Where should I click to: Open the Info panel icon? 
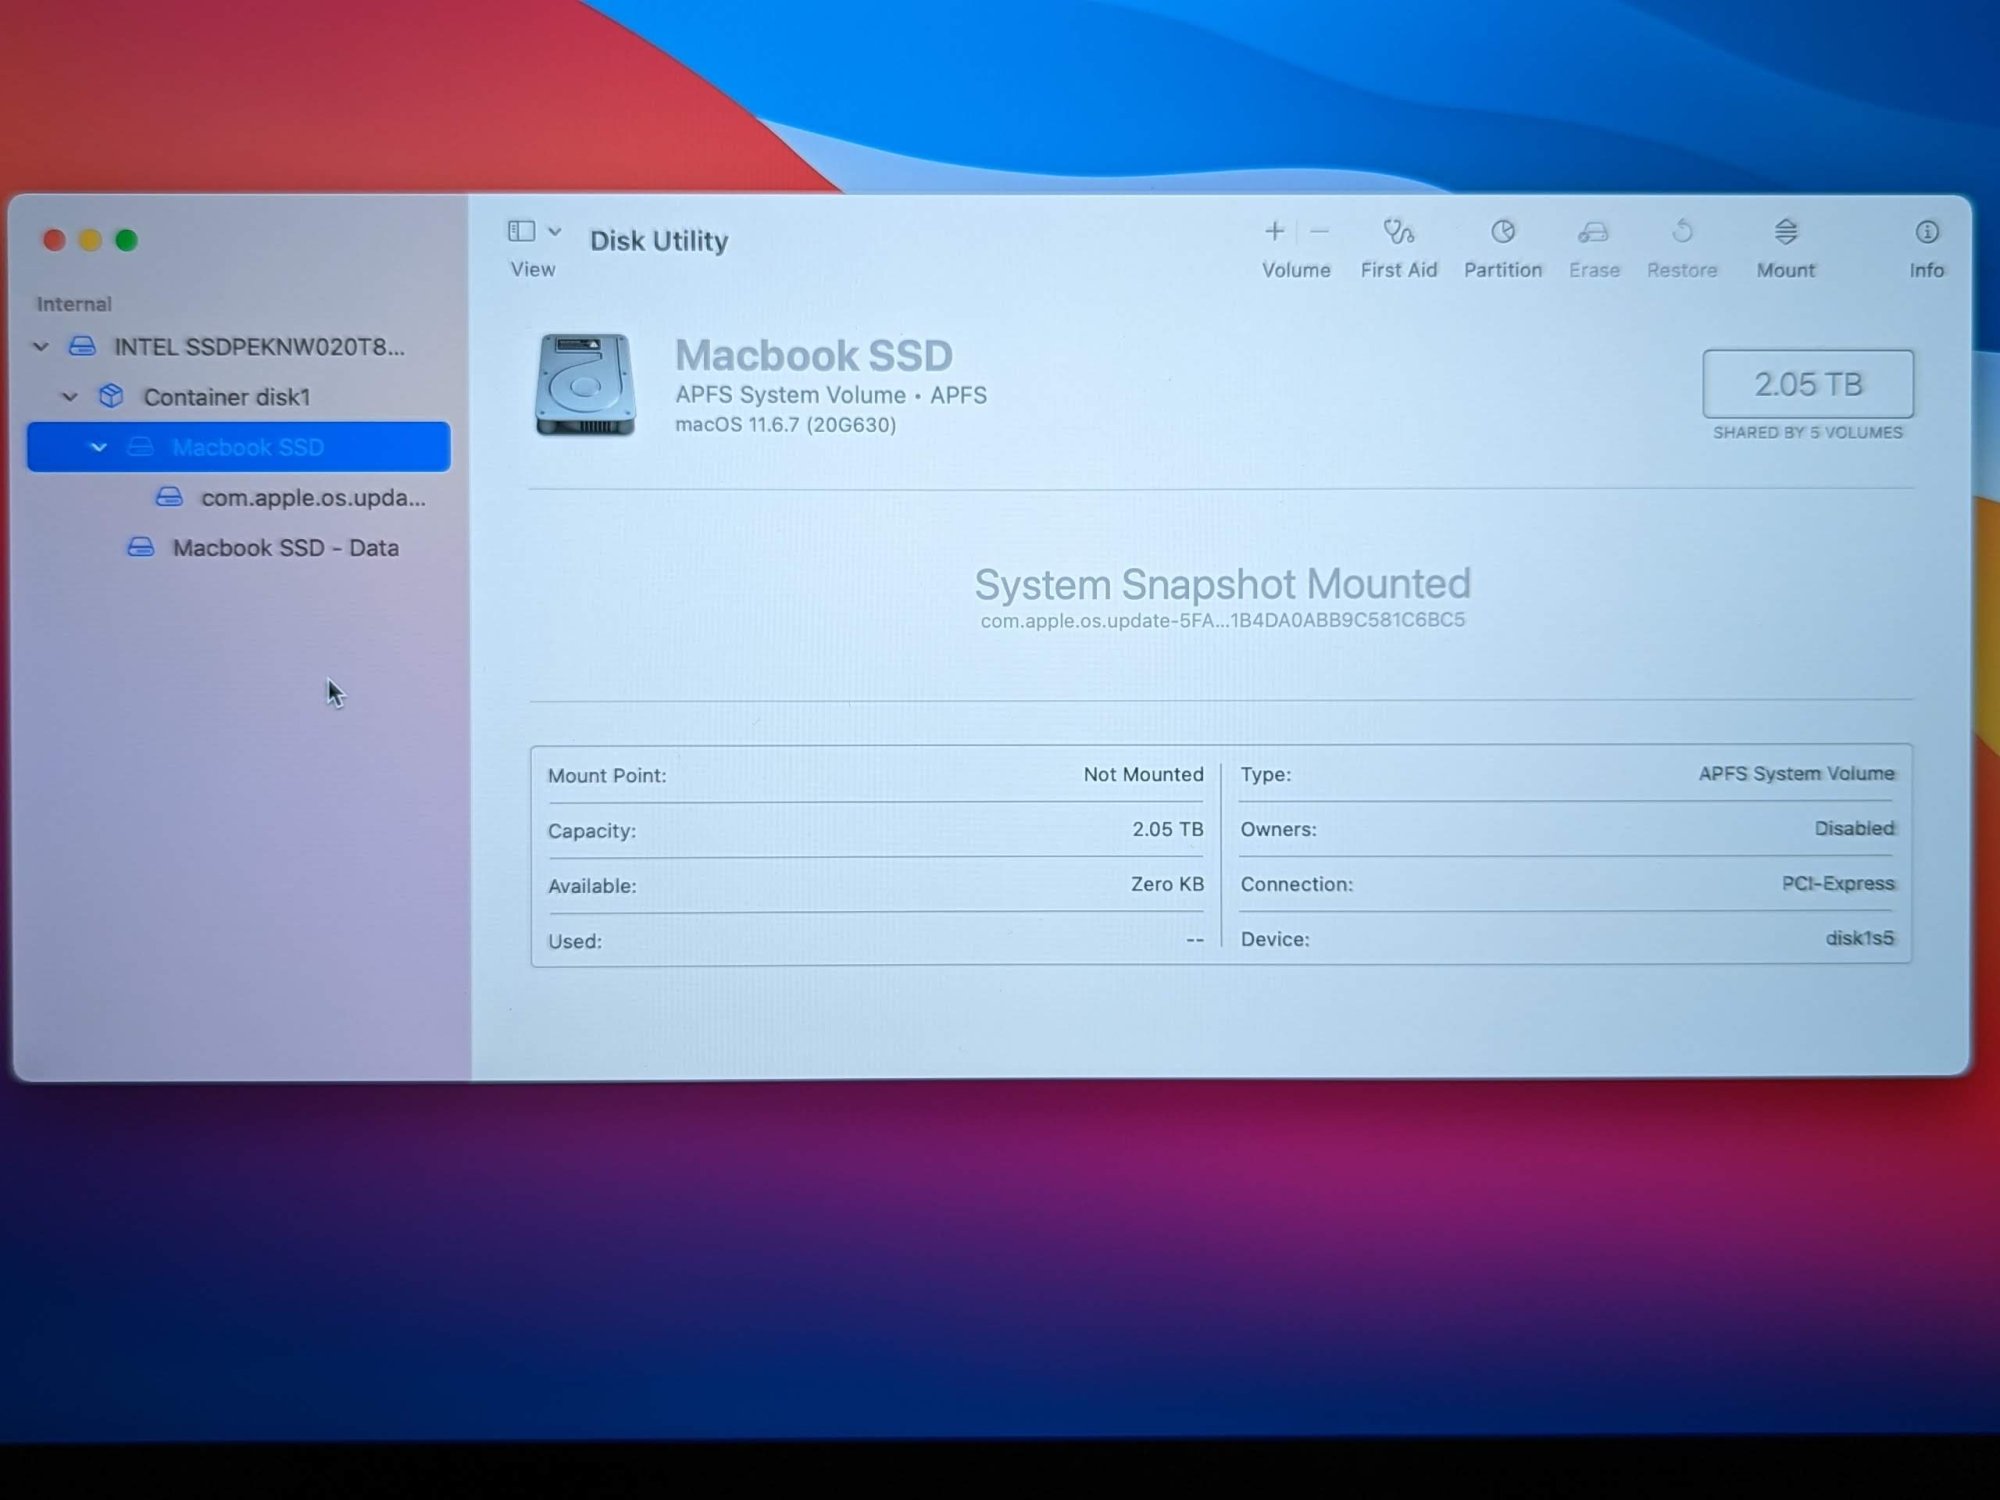point(1926,233)
